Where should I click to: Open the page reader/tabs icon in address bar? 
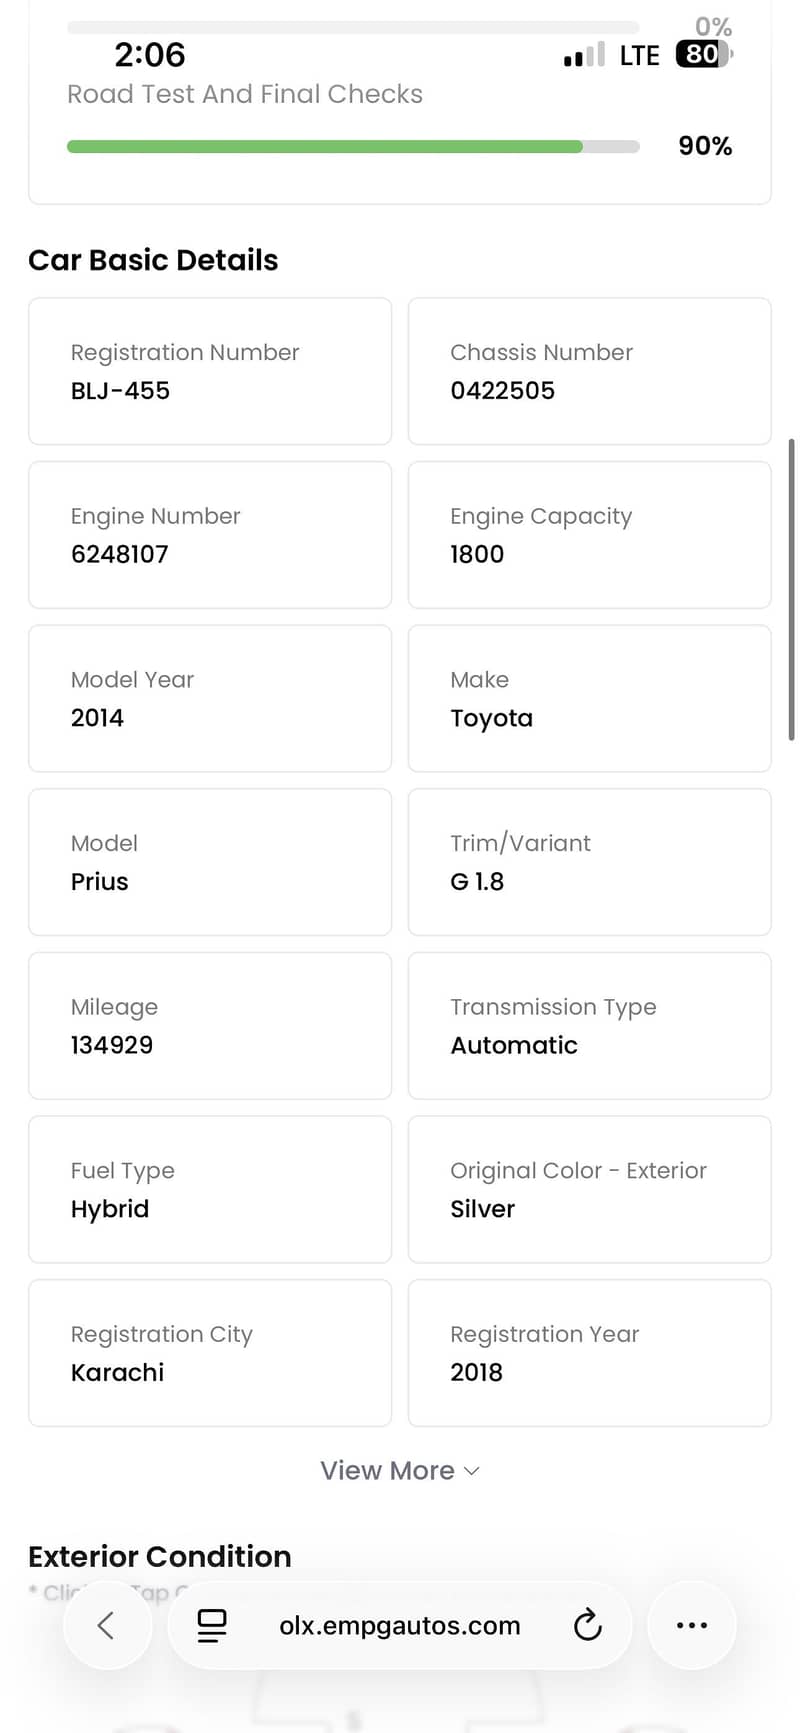click(211, 1625)
